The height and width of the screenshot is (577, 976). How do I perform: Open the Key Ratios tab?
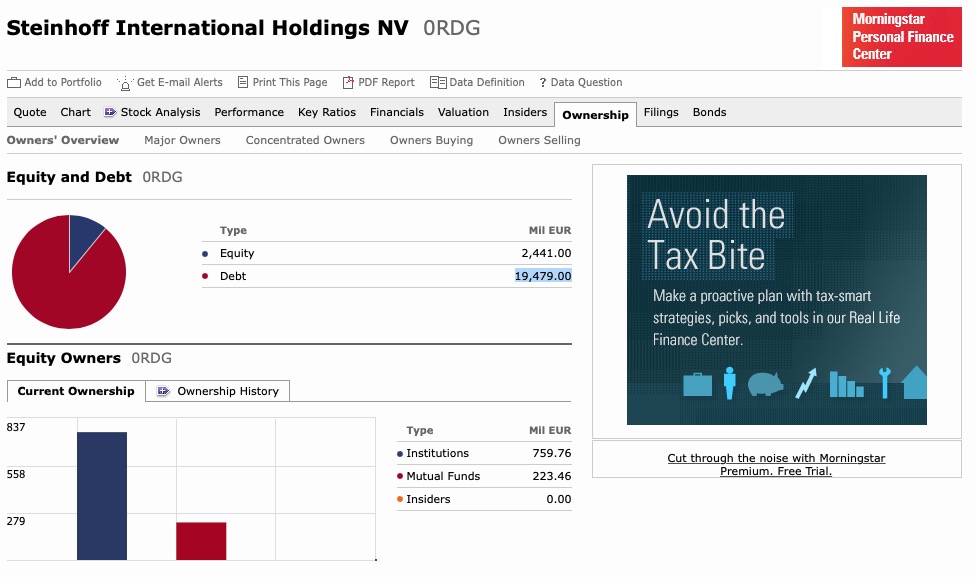click(x=326, y=112)
